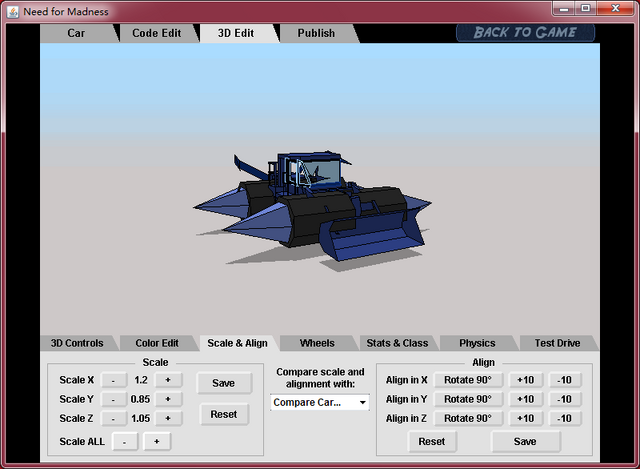Increase Scale Y with plus button

(x=168, y=399)
